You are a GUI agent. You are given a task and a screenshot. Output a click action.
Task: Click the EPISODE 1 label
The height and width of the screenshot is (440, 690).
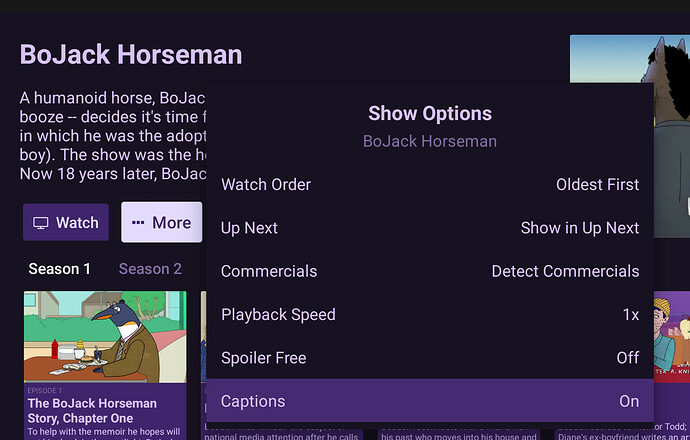click(44, 390)
